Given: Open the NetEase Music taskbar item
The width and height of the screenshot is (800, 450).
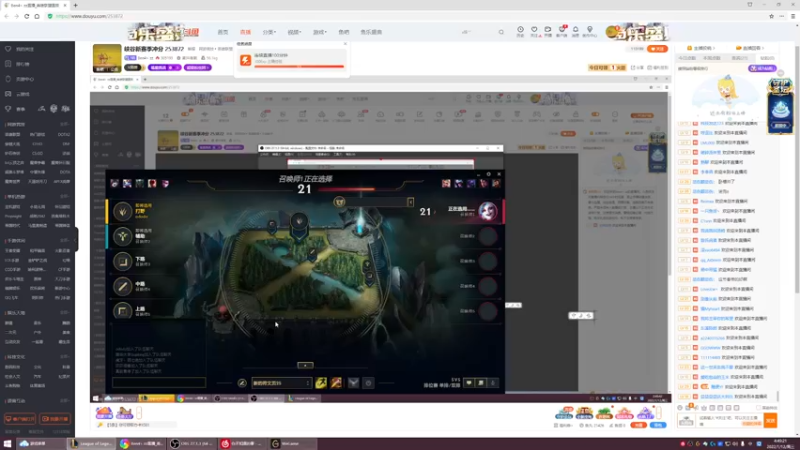Looking at the screenshot, I should (x=243, y=444).
